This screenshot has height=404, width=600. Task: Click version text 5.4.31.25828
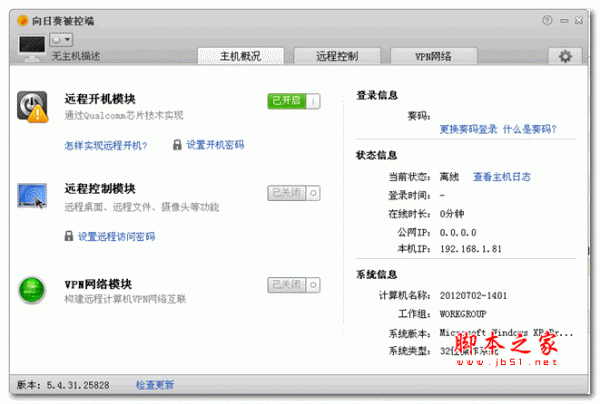(78, 385)
